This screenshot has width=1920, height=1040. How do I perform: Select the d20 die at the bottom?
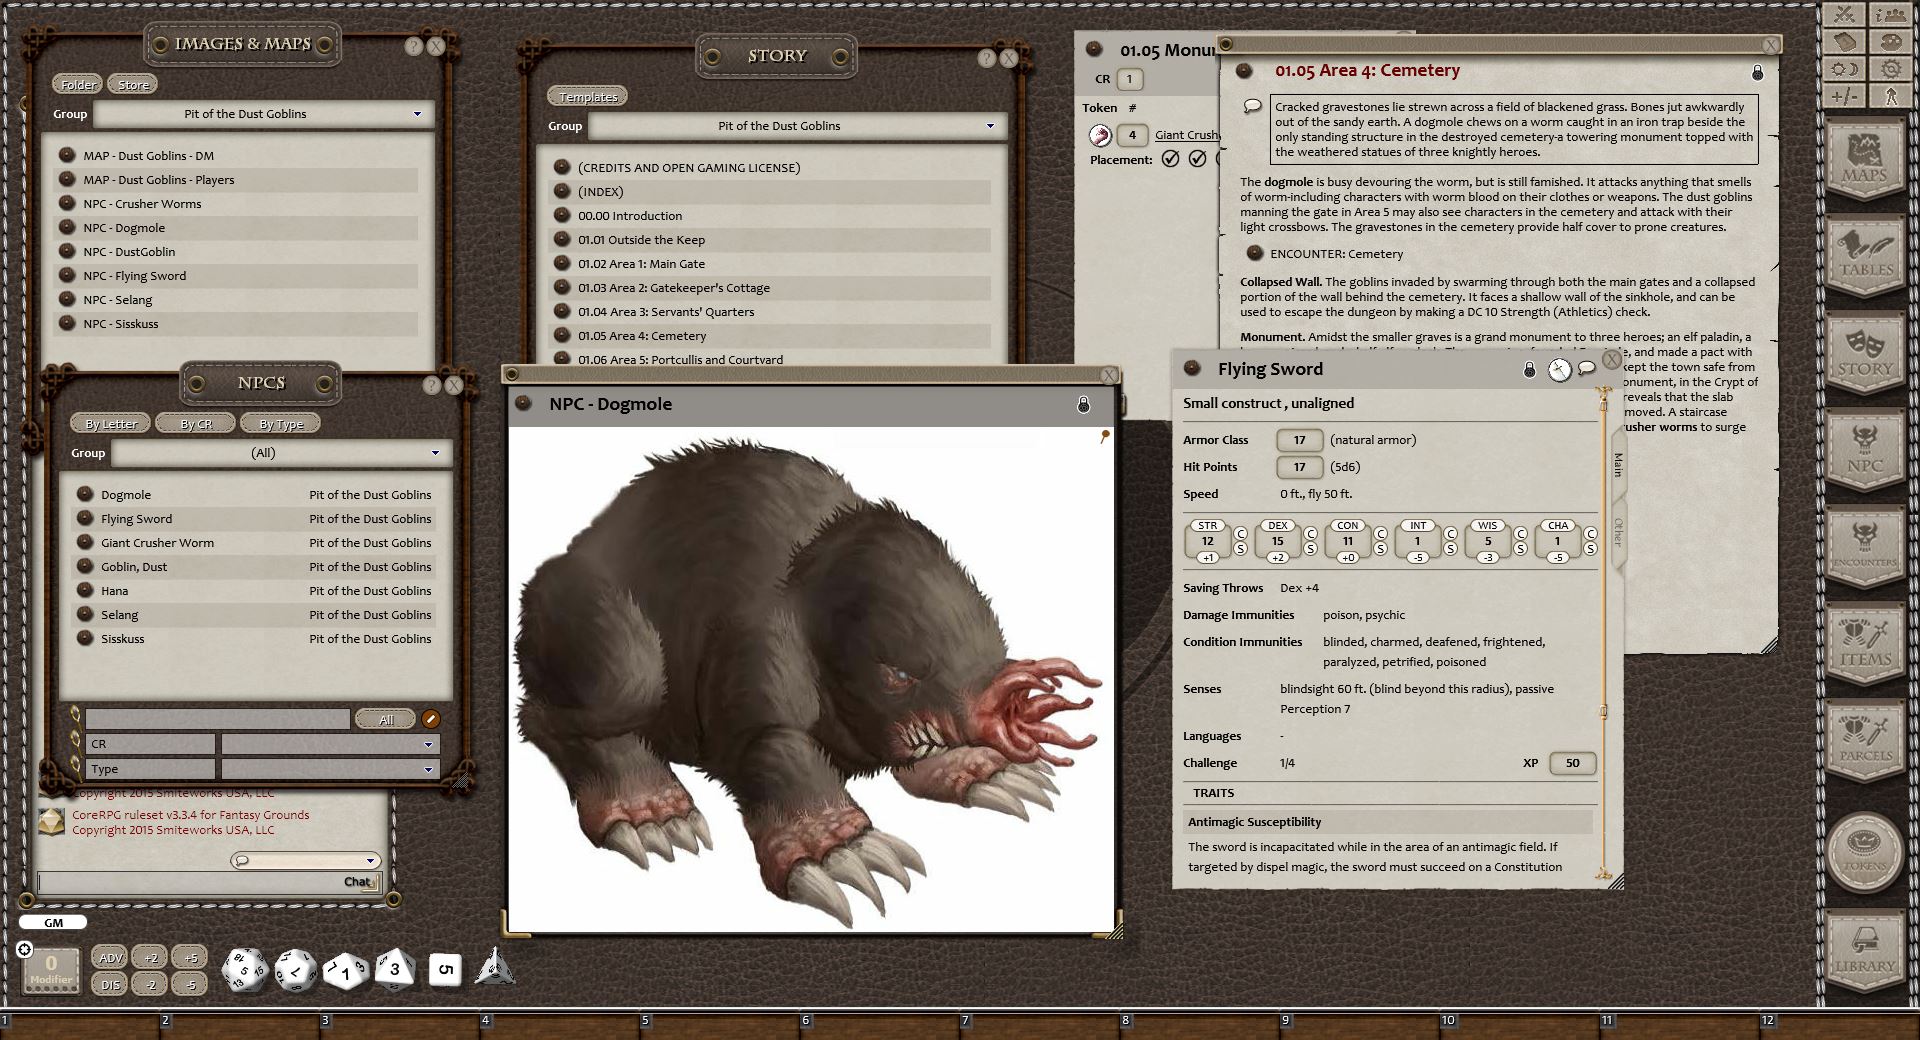pyautogui.click(x=243, y=968)
